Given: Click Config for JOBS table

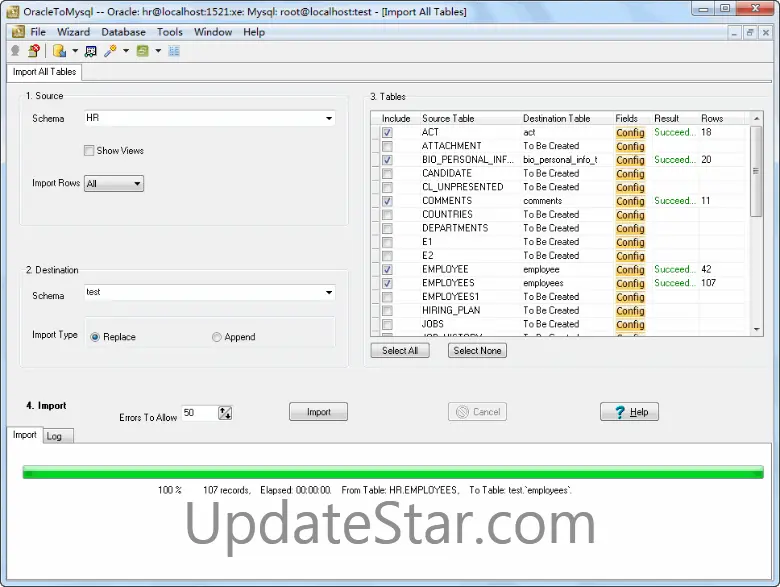Looking at the screenshot, I should 630,324.
